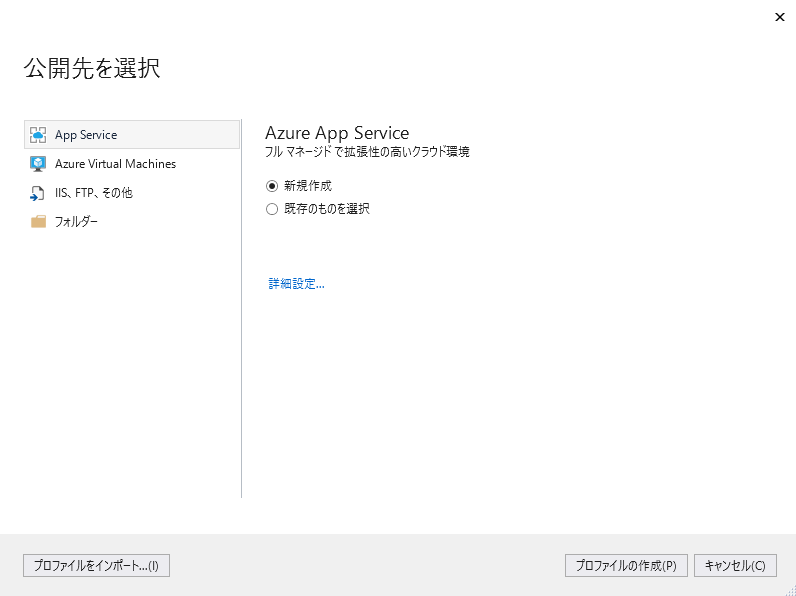Click the プロファイルの作成(P) button
The width and height of the screenshot is (796, 596).
click(625, 566)
